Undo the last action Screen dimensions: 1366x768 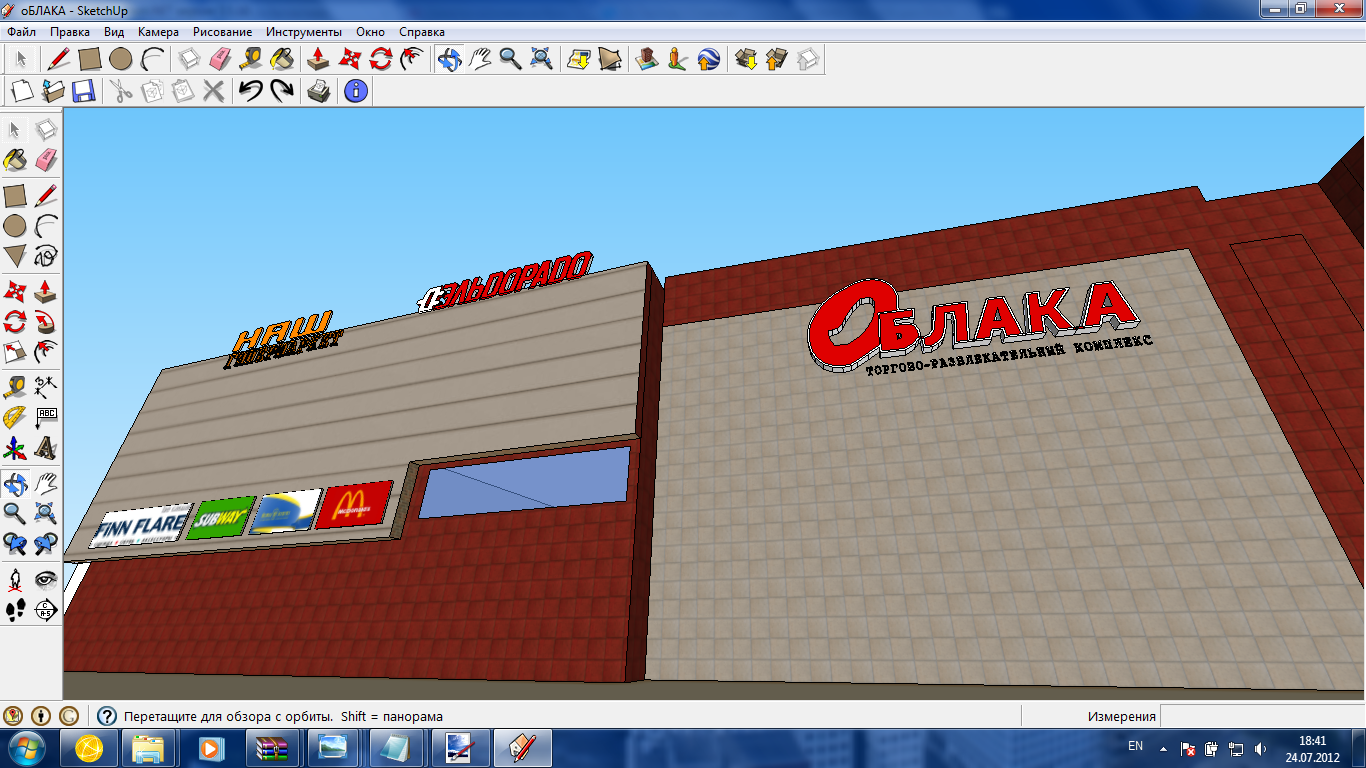(x=250, y=91)
